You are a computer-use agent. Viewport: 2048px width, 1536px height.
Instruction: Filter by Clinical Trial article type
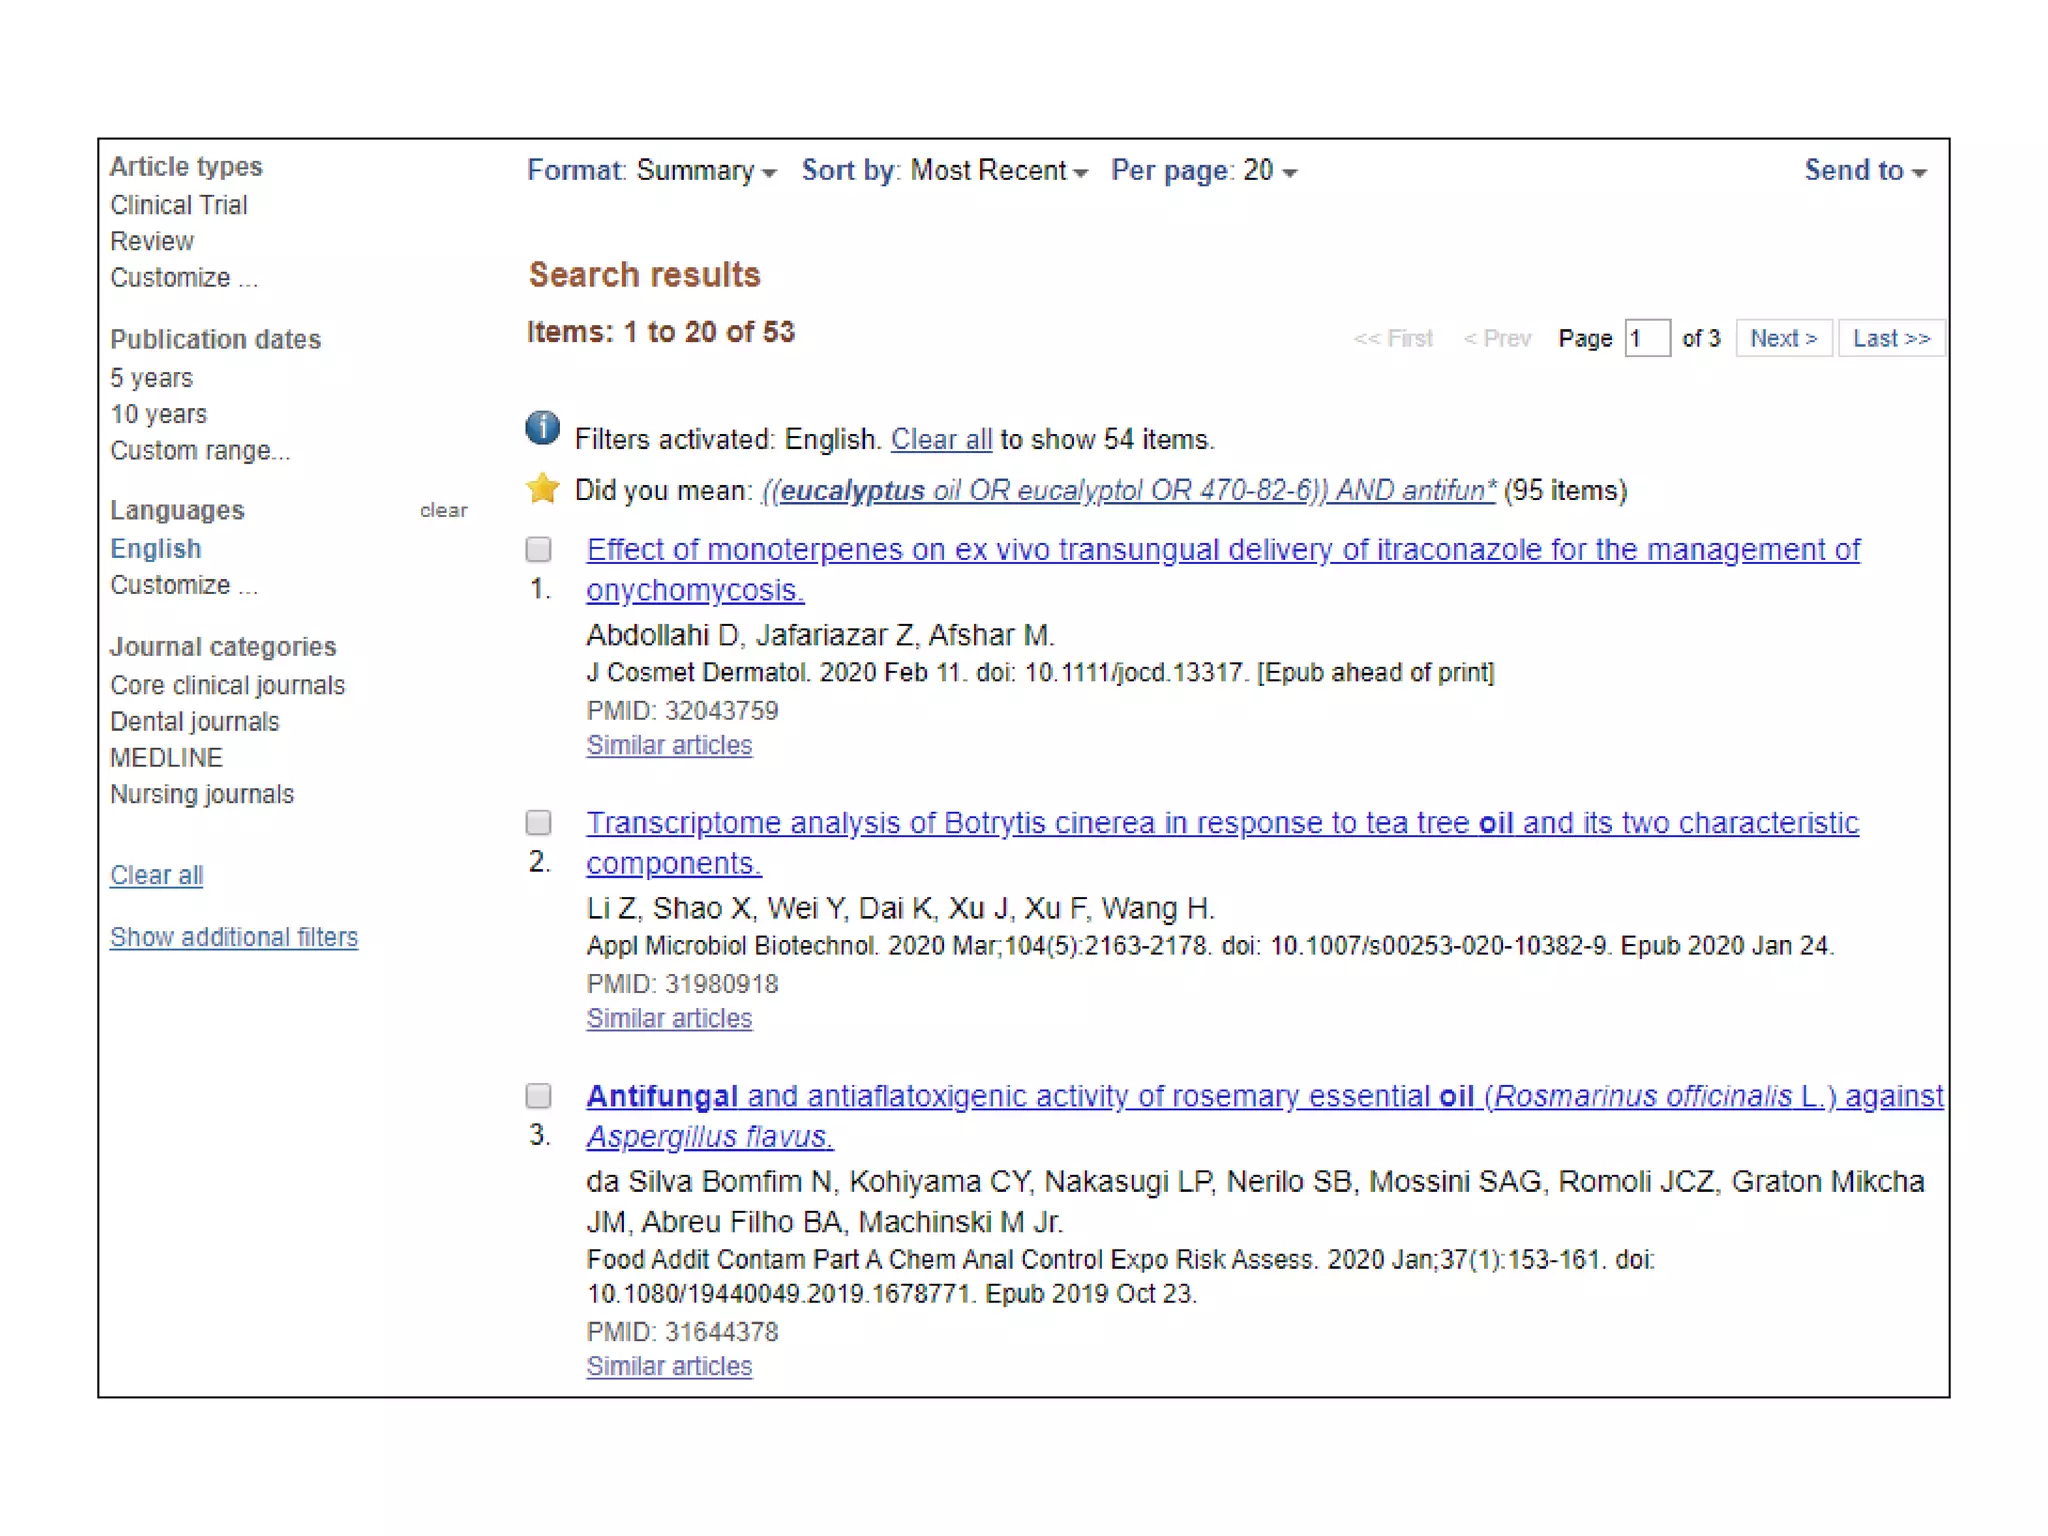[179, 205]
